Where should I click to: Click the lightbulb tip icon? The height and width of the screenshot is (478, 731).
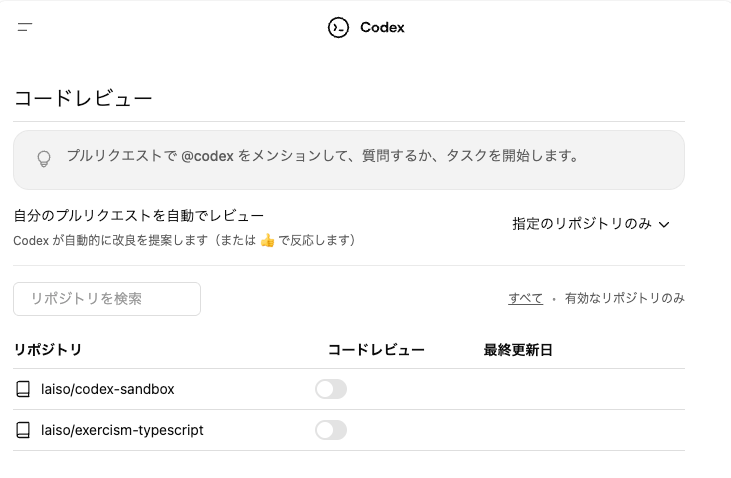pos(44,159)
